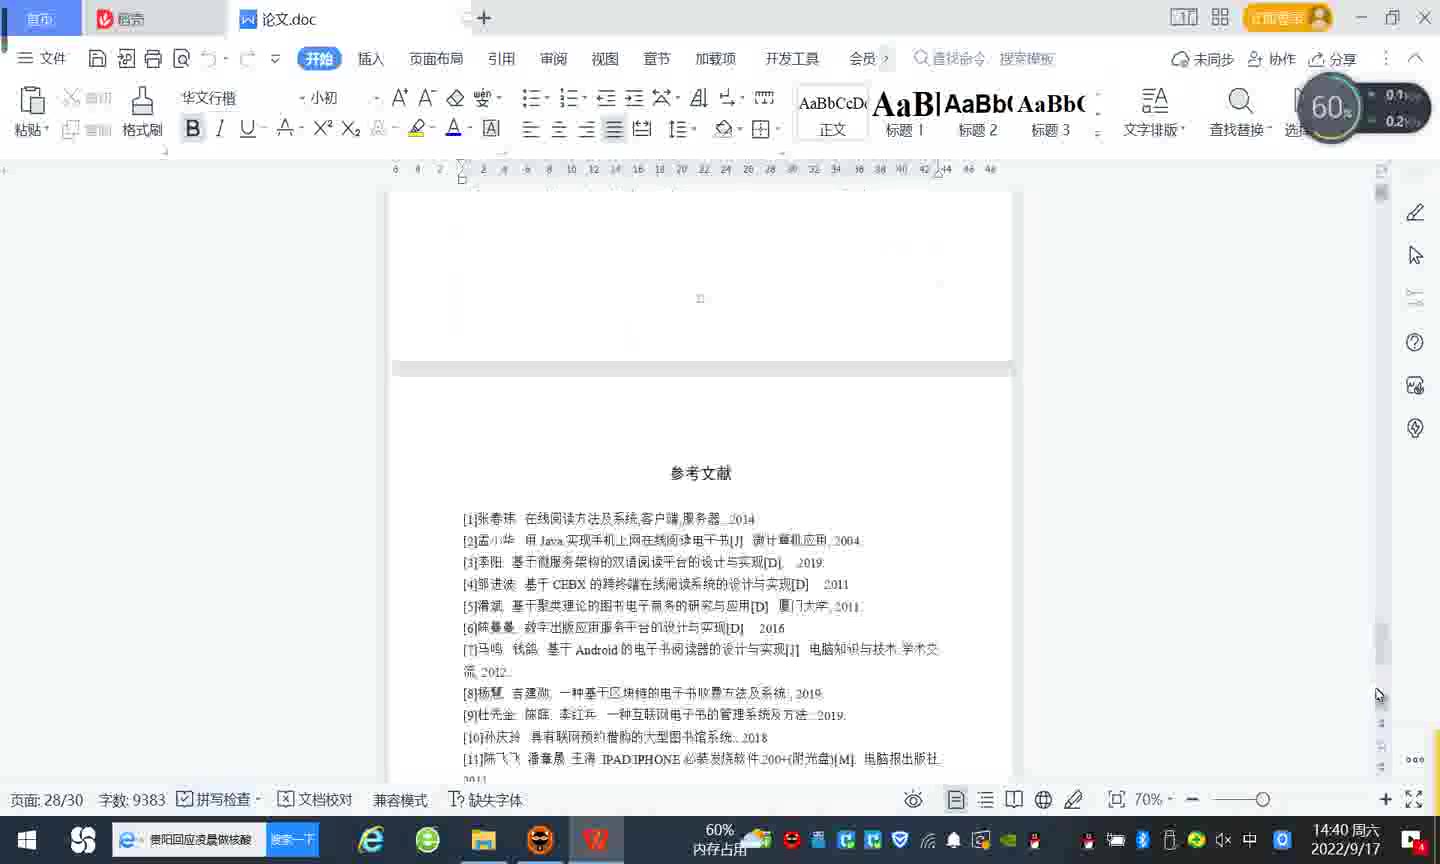Clear formatting with the eraser icon

pos(455,97)
